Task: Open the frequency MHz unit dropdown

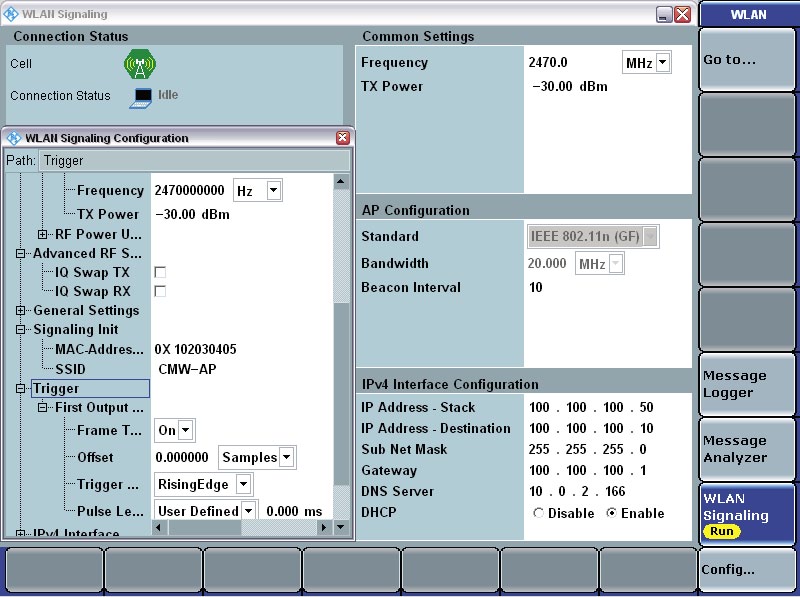Action: pyautogui.click(x=662, y=63)
